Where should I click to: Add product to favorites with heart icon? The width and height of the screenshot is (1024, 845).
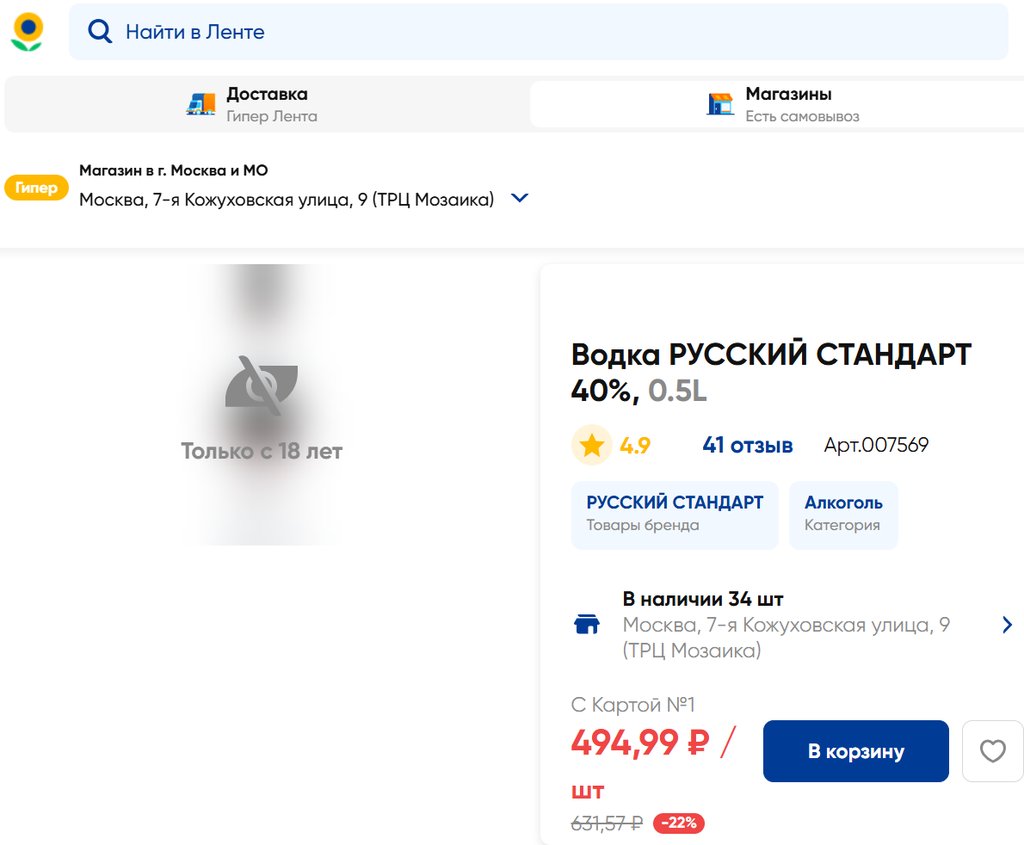(992, 751)
